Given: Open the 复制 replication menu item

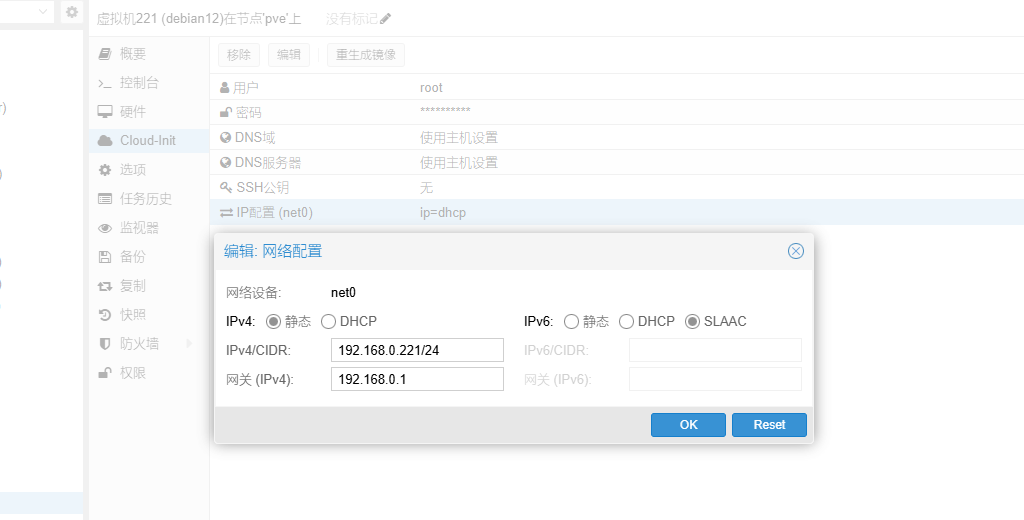Looking at the screenshot, I should tap(149, 286).
